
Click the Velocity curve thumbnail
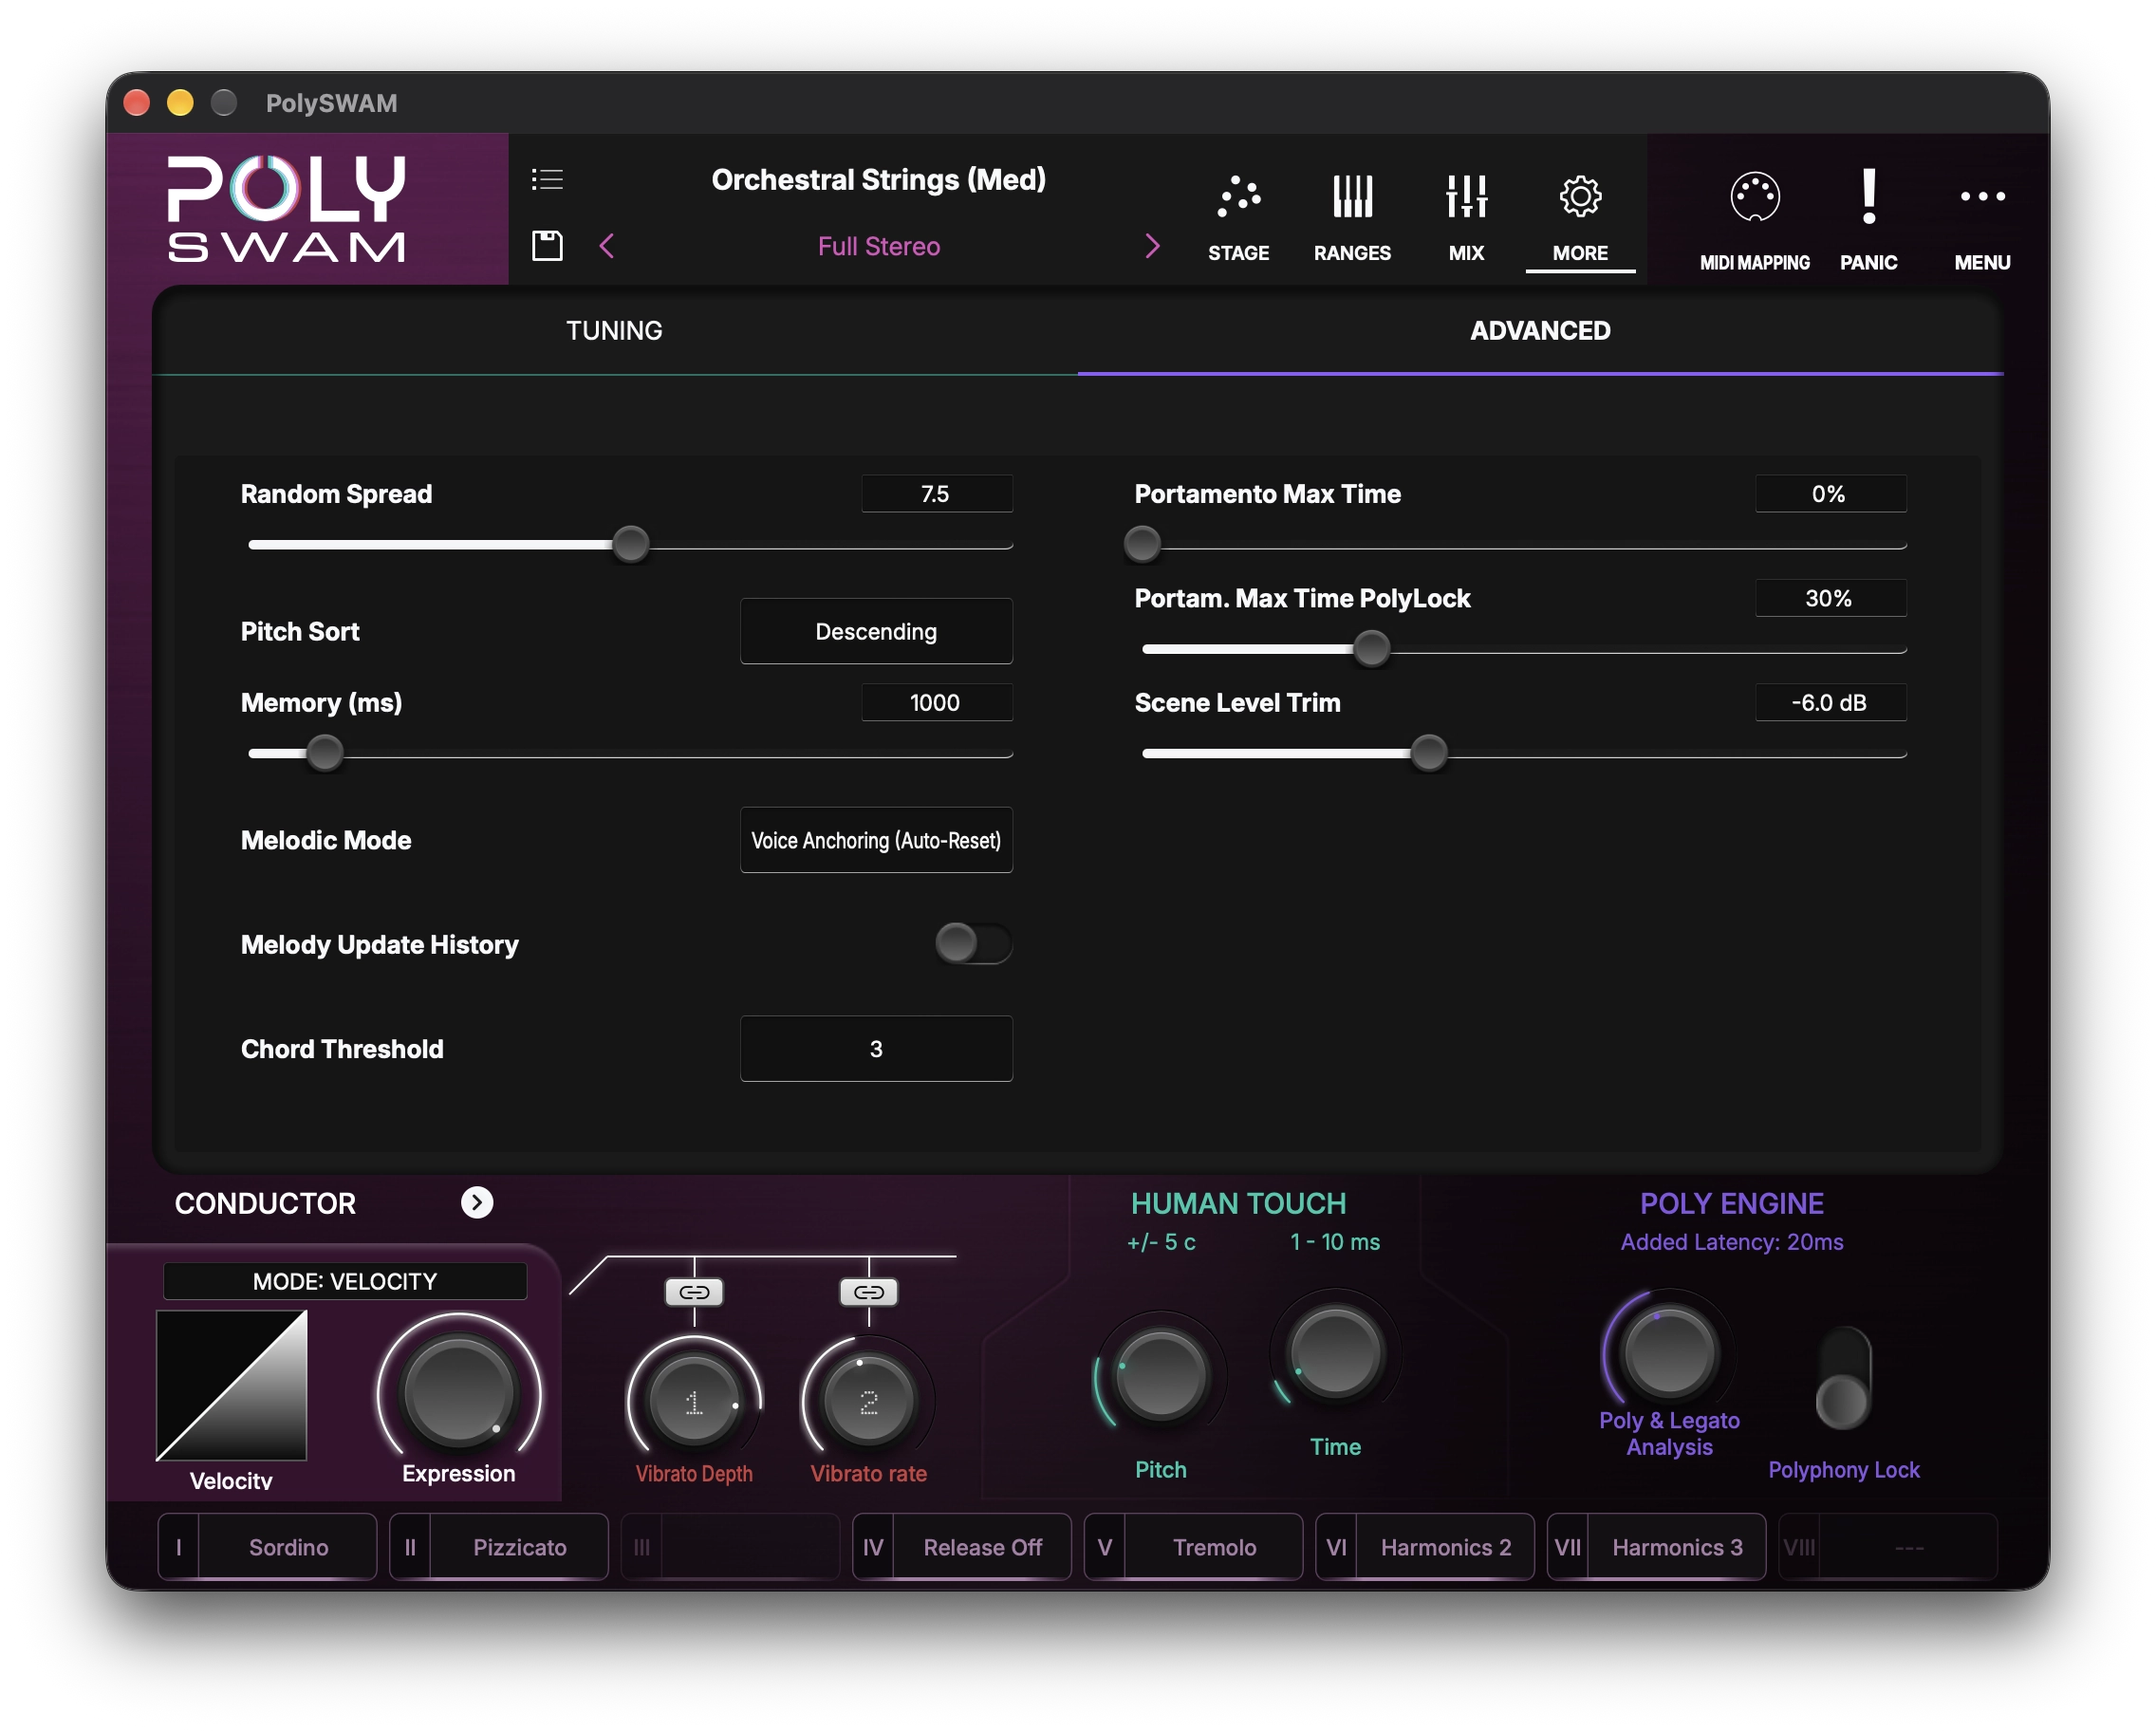pyautogui.click(x=231, y=1386)
